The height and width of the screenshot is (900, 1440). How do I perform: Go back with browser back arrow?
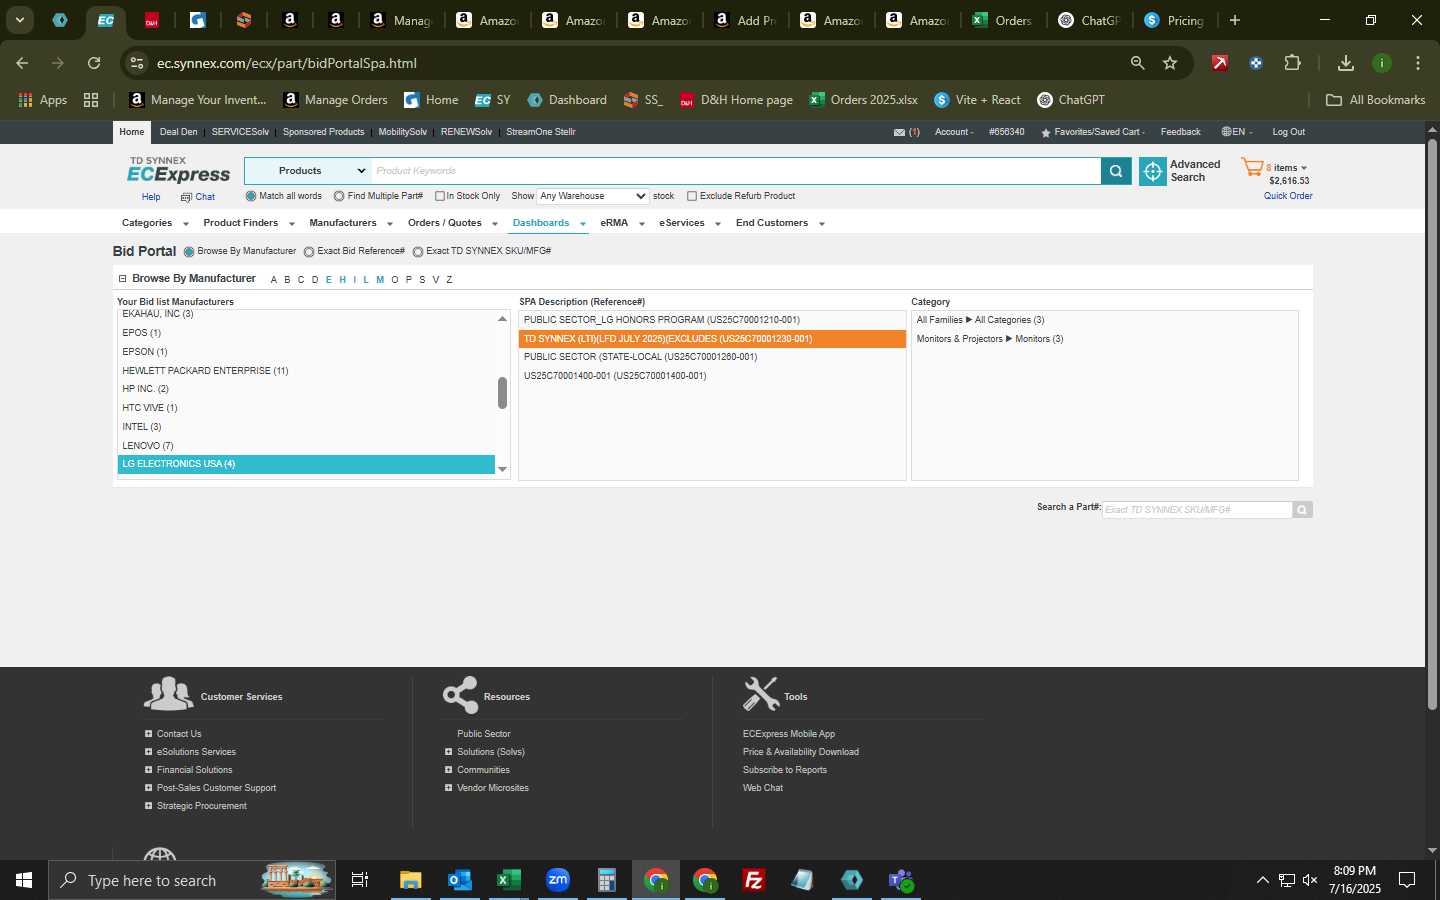click(22, 63)
